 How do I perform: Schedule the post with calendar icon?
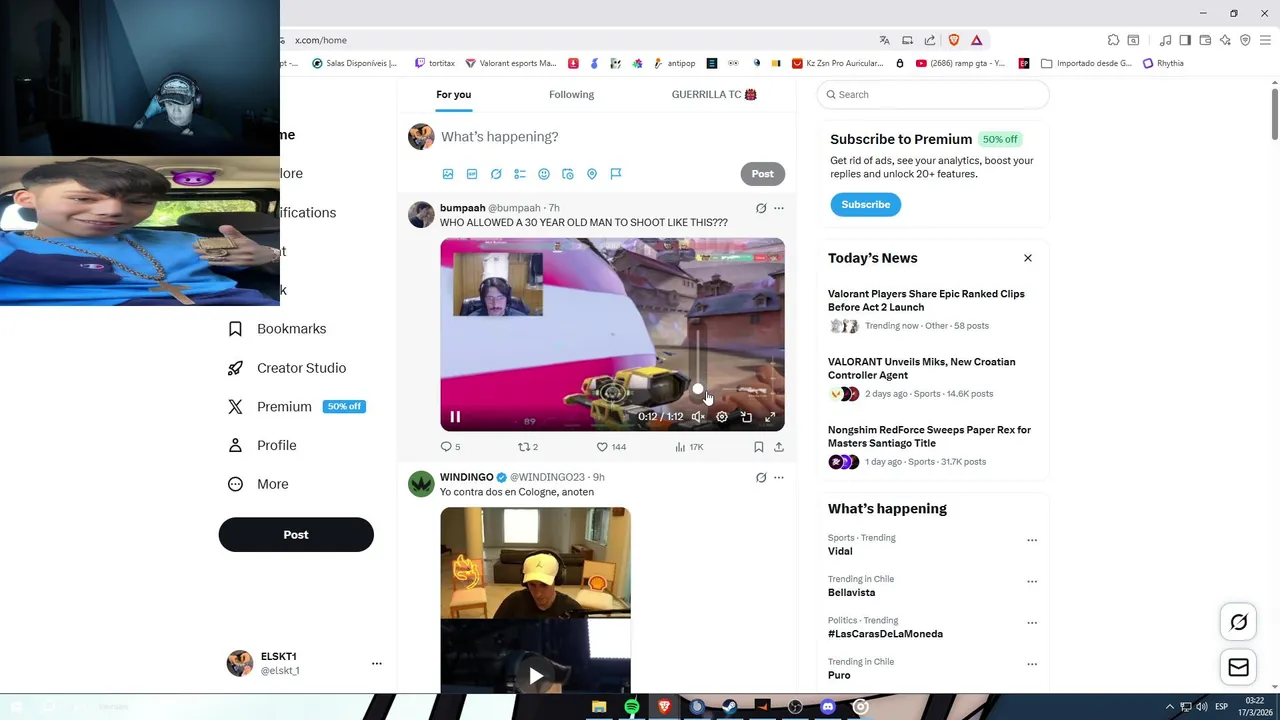568,174
